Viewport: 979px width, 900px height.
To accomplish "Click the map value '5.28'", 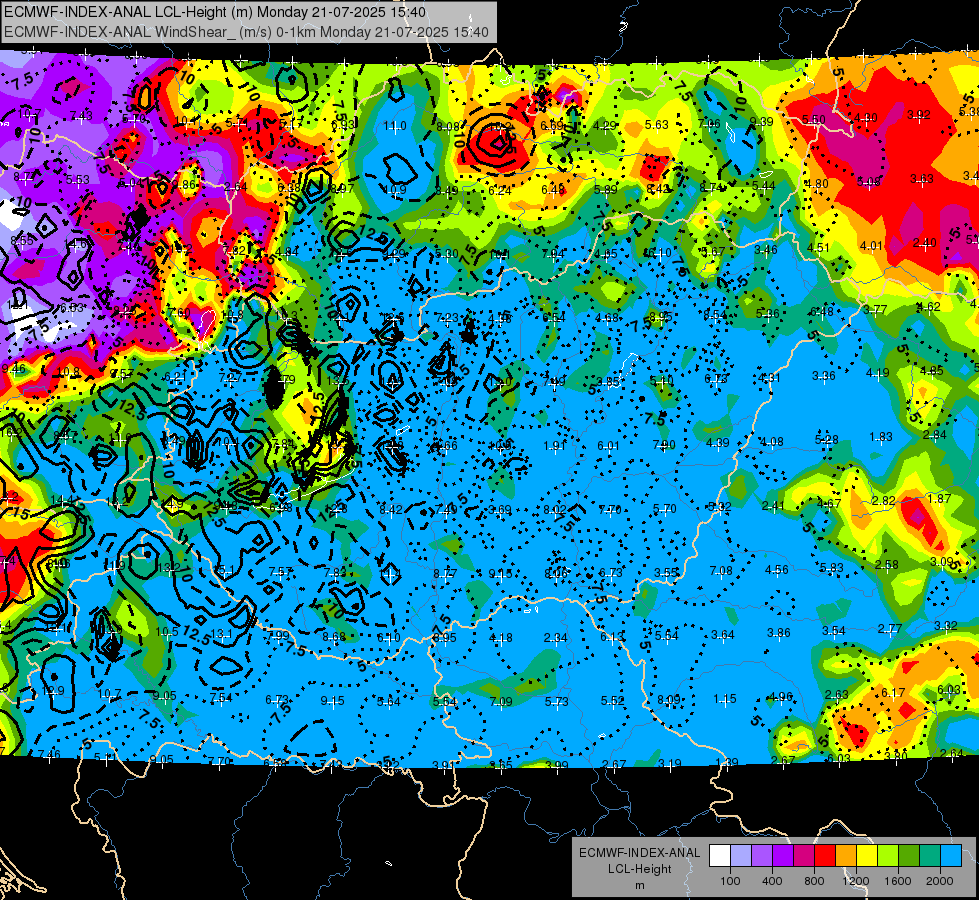I will tap(826, 439).
